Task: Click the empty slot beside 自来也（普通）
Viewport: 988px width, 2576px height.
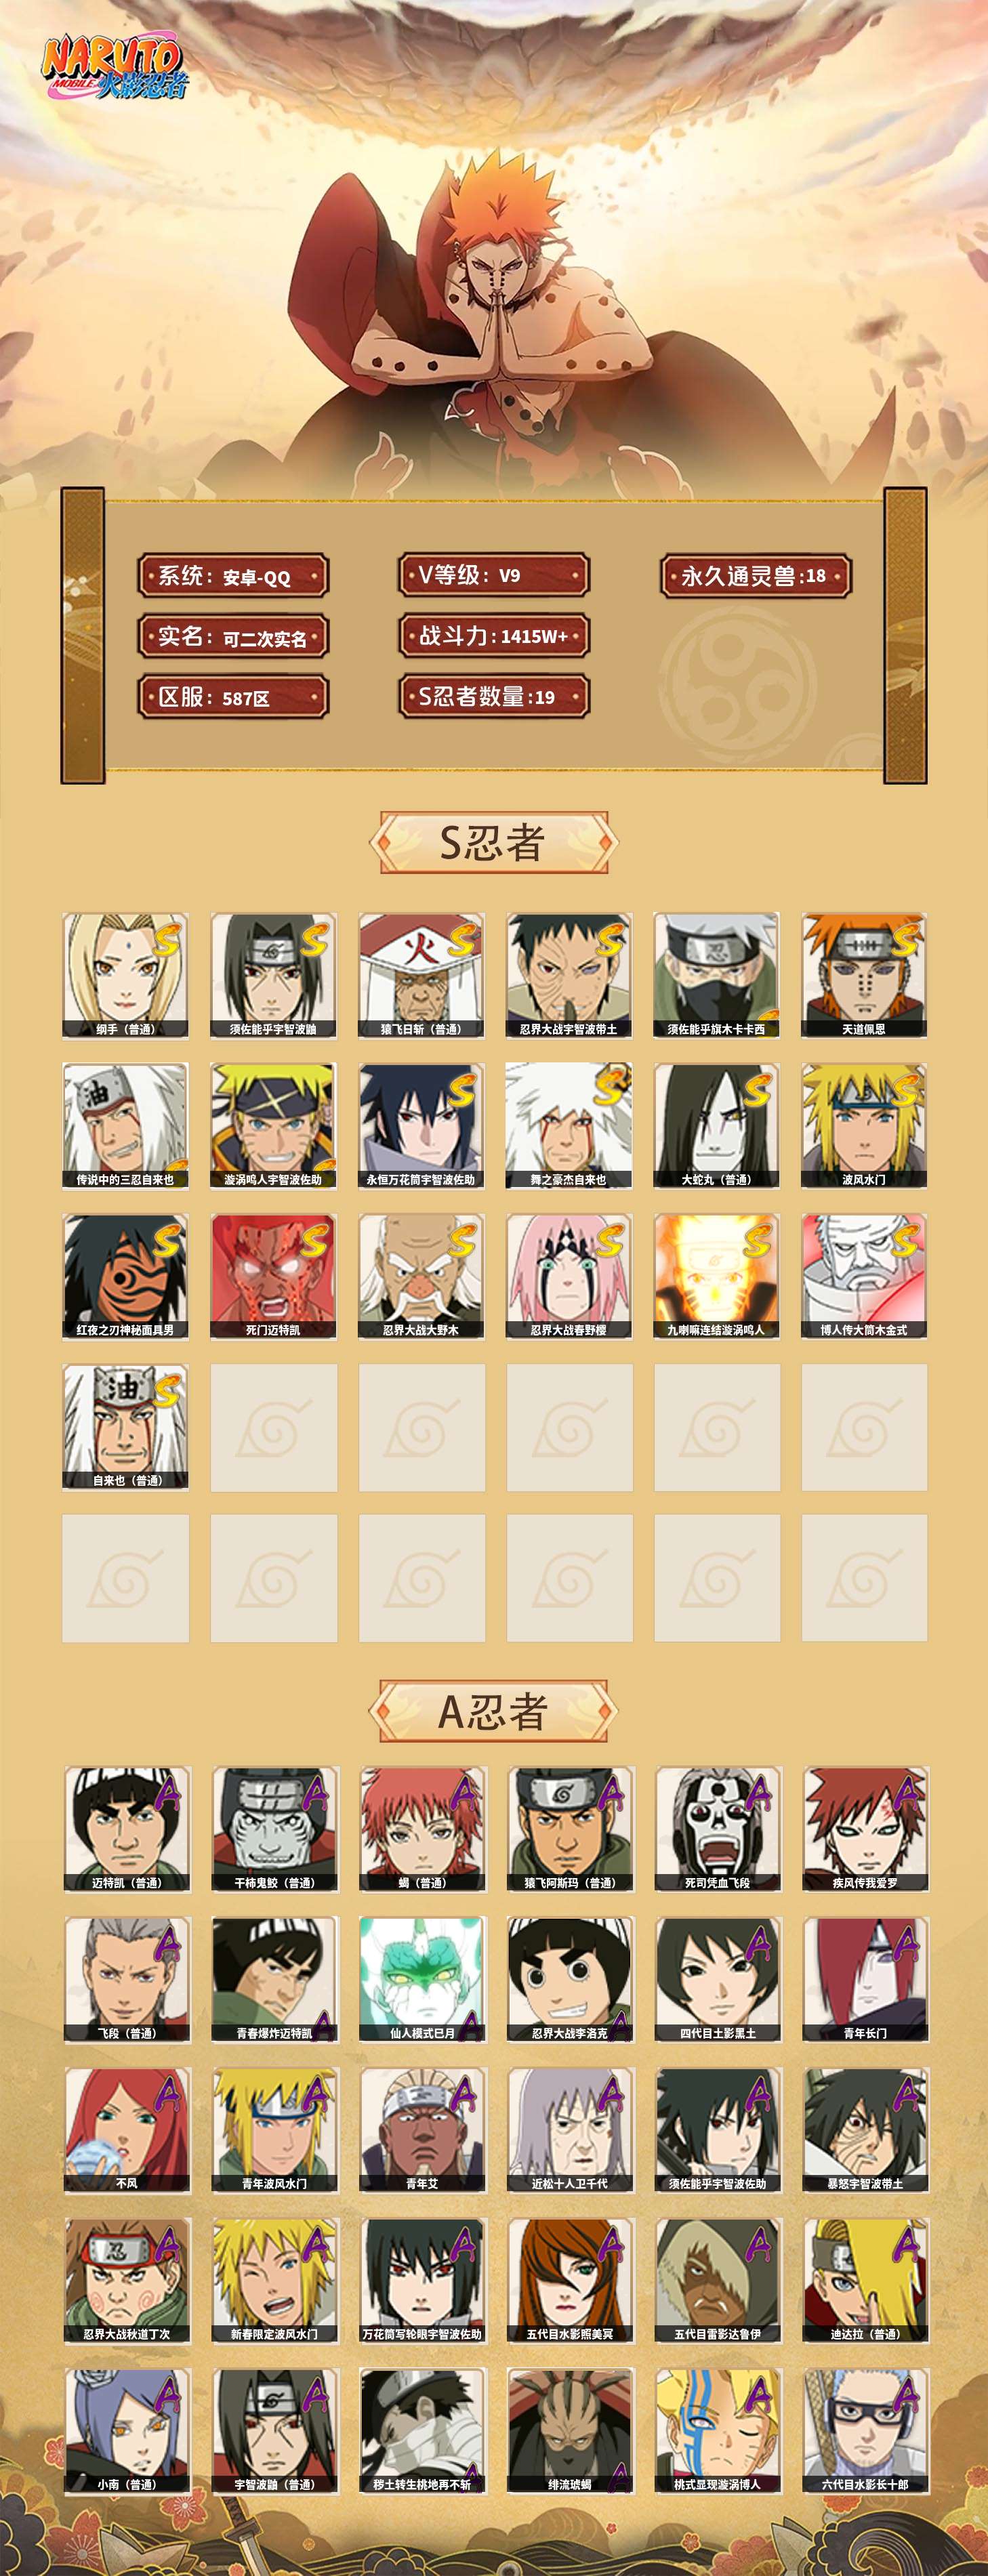Action: [273, 1427]
